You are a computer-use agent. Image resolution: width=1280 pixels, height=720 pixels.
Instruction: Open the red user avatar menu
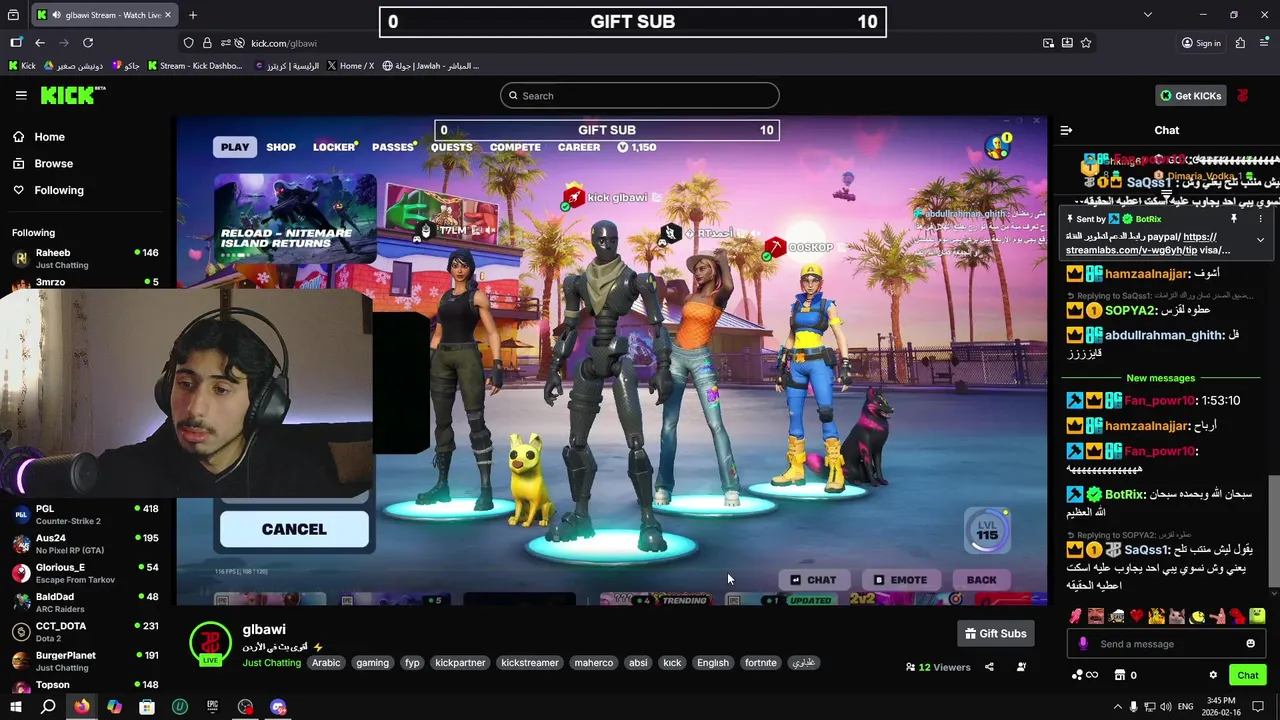tap(1242, 96)
